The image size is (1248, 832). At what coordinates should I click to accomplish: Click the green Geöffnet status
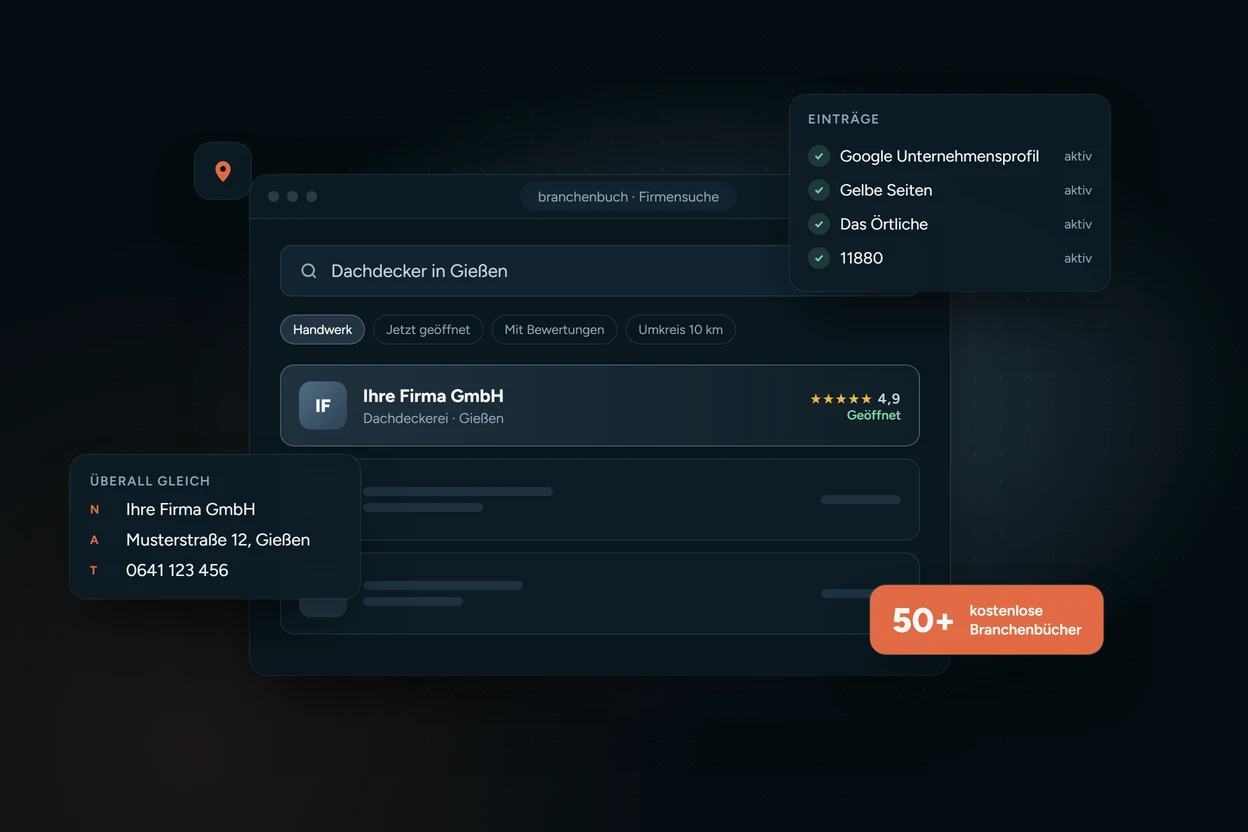pos(874,415)
